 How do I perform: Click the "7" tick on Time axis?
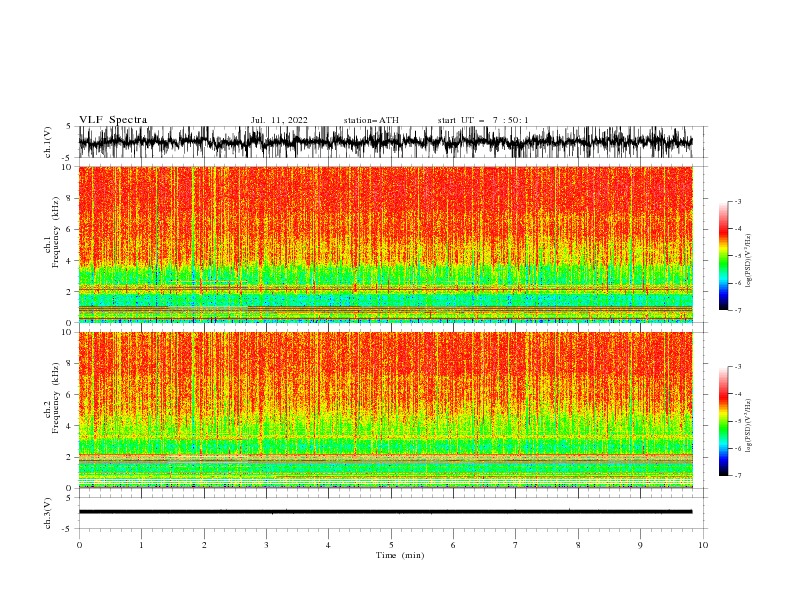[x=516, y=545]
